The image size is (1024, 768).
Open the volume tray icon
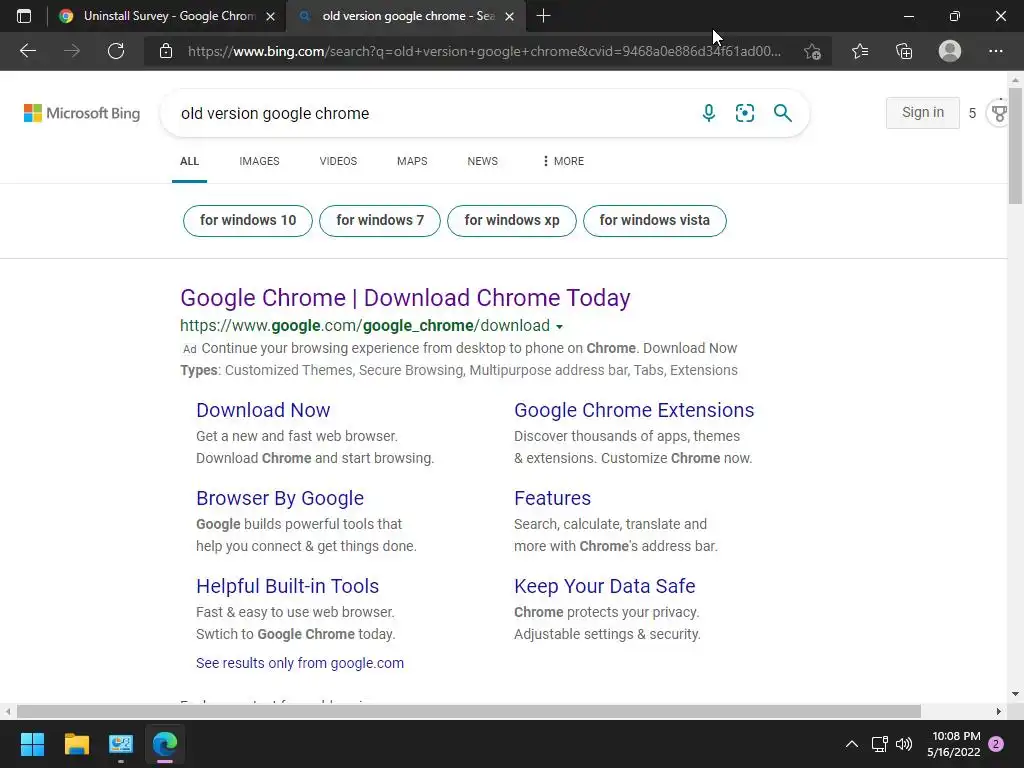[904, 744]
